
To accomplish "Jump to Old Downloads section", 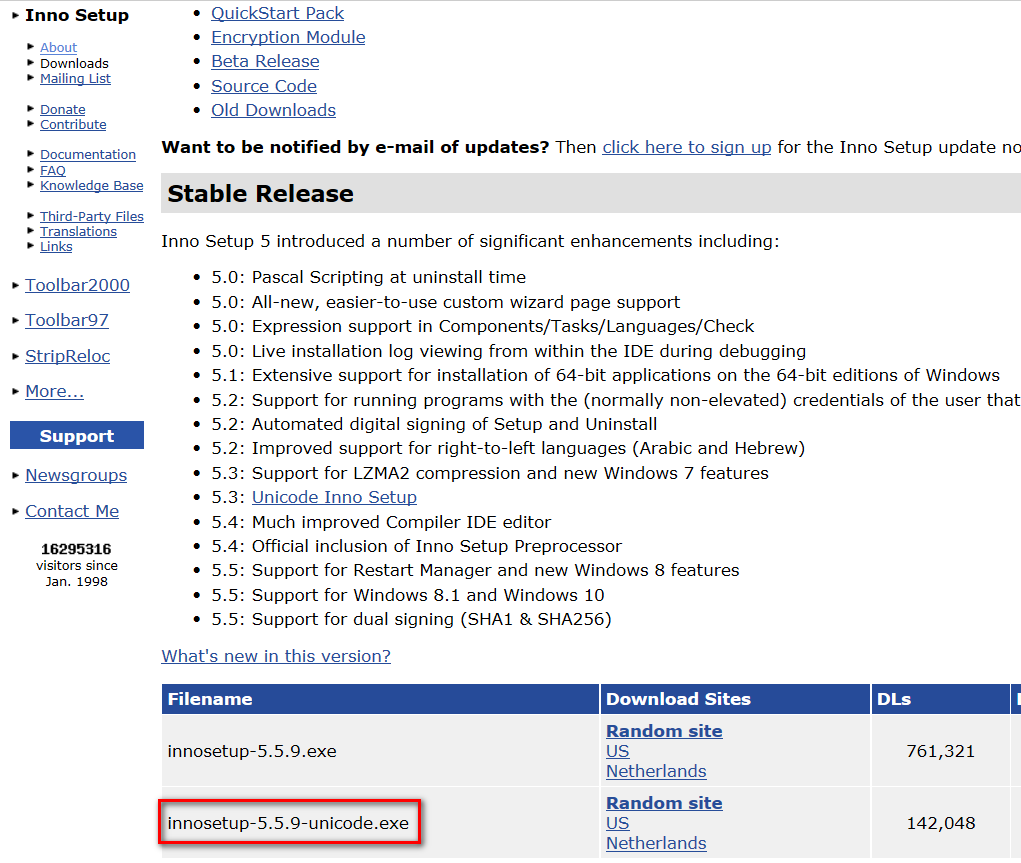I will 273,110.
